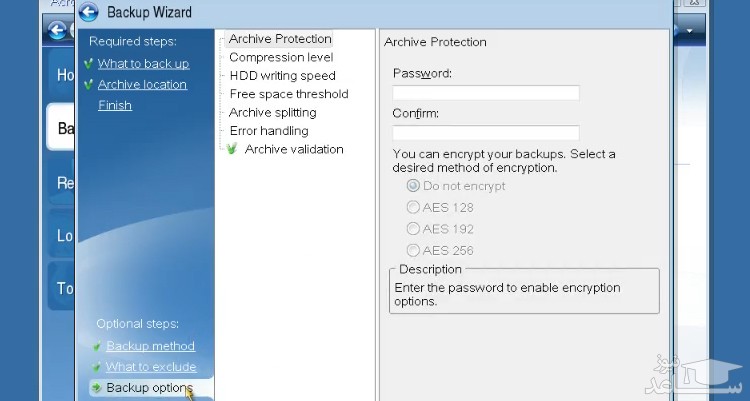Viewport: 750px width, 401px height.
Task: Open Error handling options
Action: tap(268, 131)
